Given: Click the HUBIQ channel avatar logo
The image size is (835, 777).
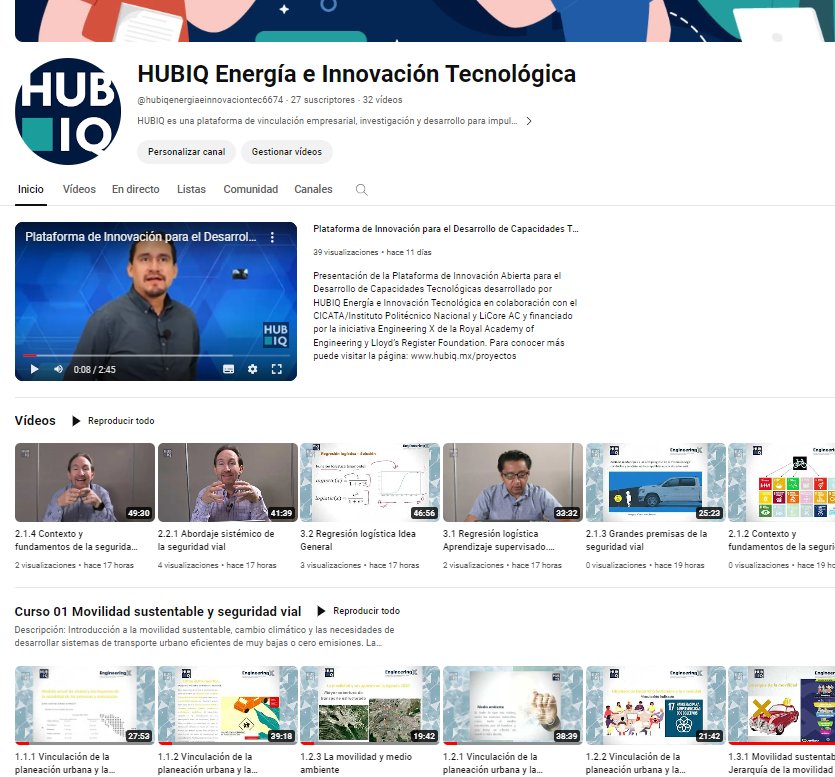Looking at the screenshot, I should click(x=68, y=111).
